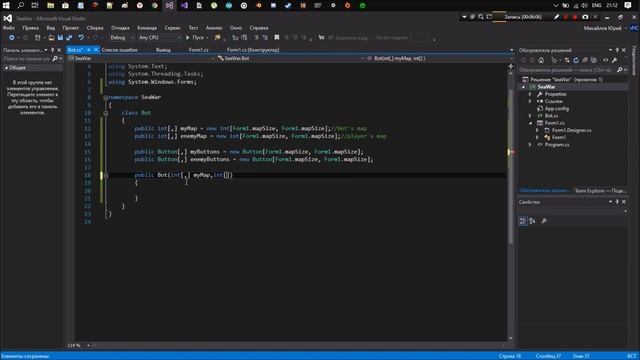Open the Отладка menu
The height and width of the screenshot is (360, 640).
click(x=120, y=28)
